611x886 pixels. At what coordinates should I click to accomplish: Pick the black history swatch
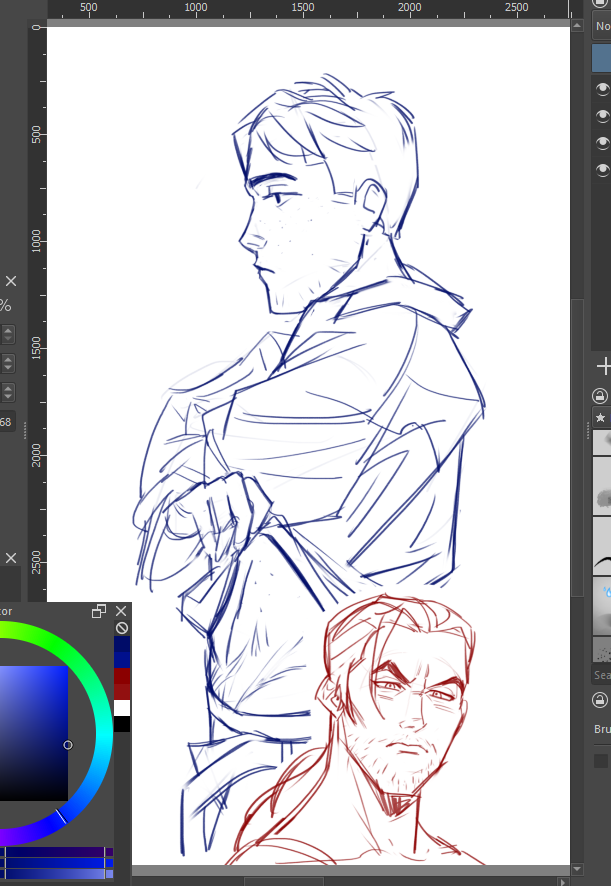pyautogui.click(x=122, y=724)
